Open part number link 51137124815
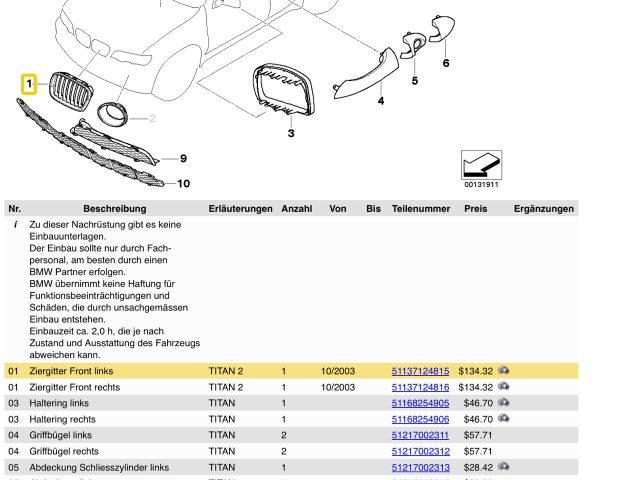The height and width of the screenshot is (480, 640). click(420, 371)
